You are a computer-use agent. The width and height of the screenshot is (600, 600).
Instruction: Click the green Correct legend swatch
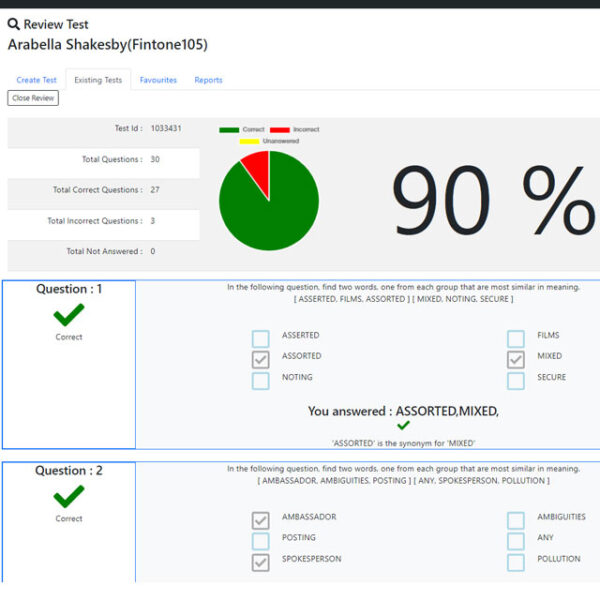229,130
